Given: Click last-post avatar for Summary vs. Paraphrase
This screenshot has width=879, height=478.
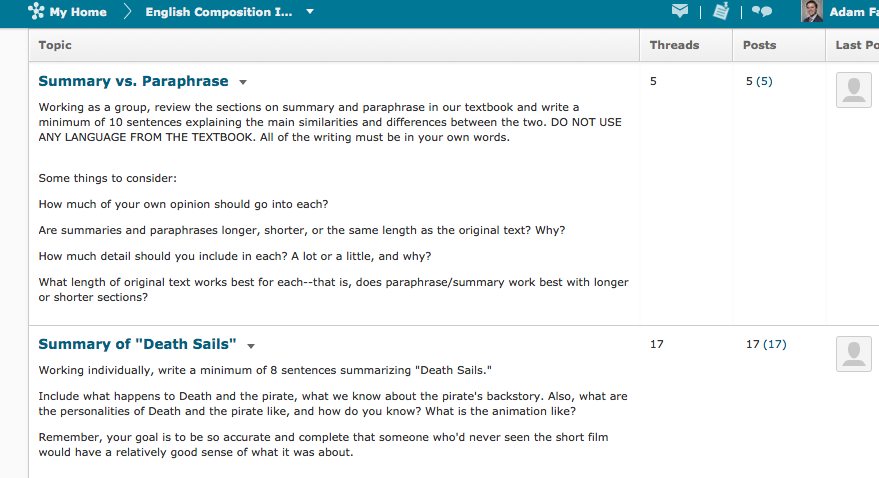Looking at the screenshot, I should point(853,90).
